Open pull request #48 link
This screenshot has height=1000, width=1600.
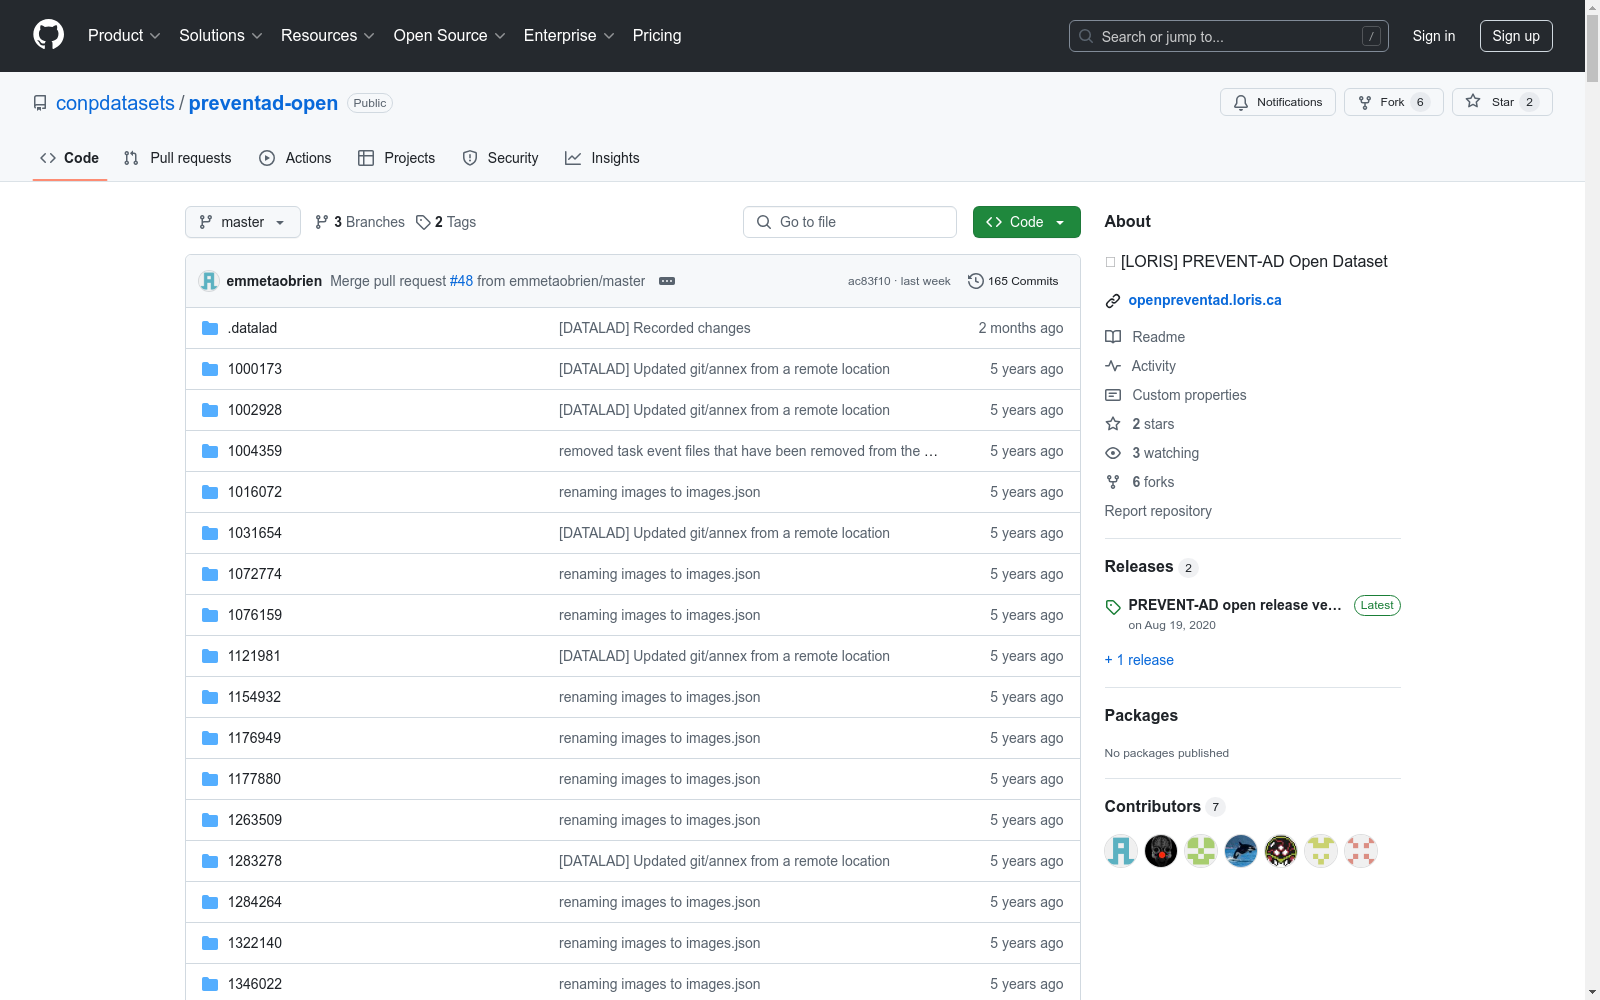tap(461, 281)
